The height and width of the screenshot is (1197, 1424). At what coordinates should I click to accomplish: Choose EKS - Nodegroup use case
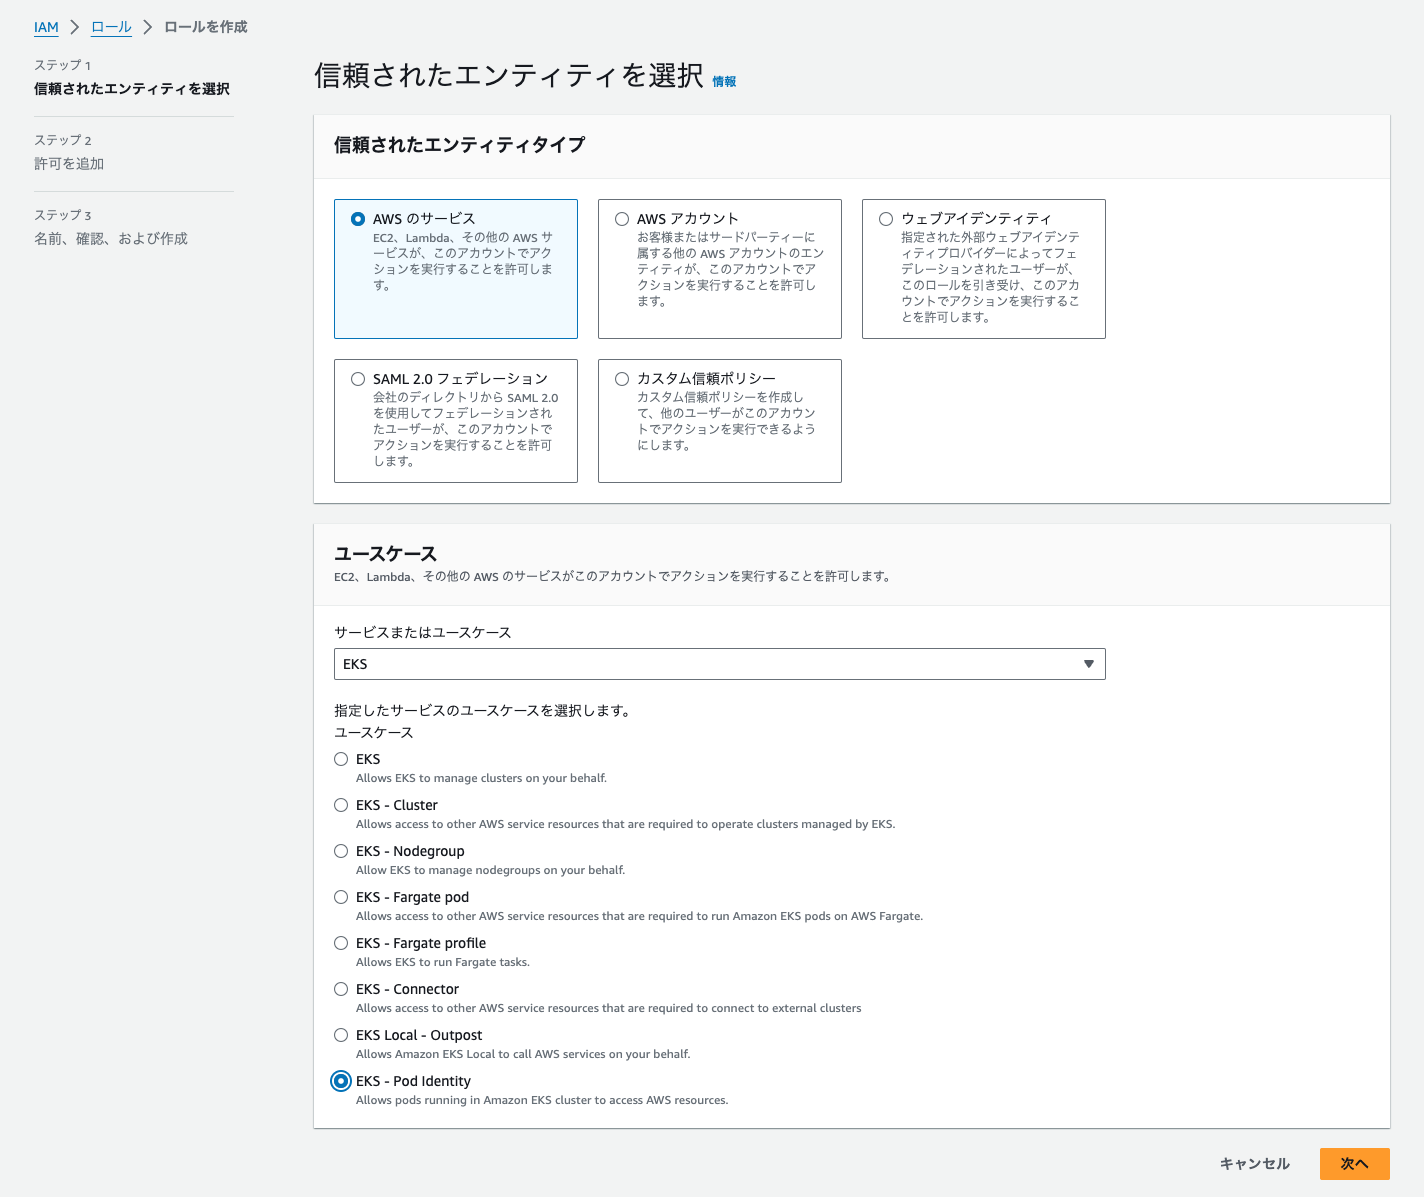tap(341, 851)
